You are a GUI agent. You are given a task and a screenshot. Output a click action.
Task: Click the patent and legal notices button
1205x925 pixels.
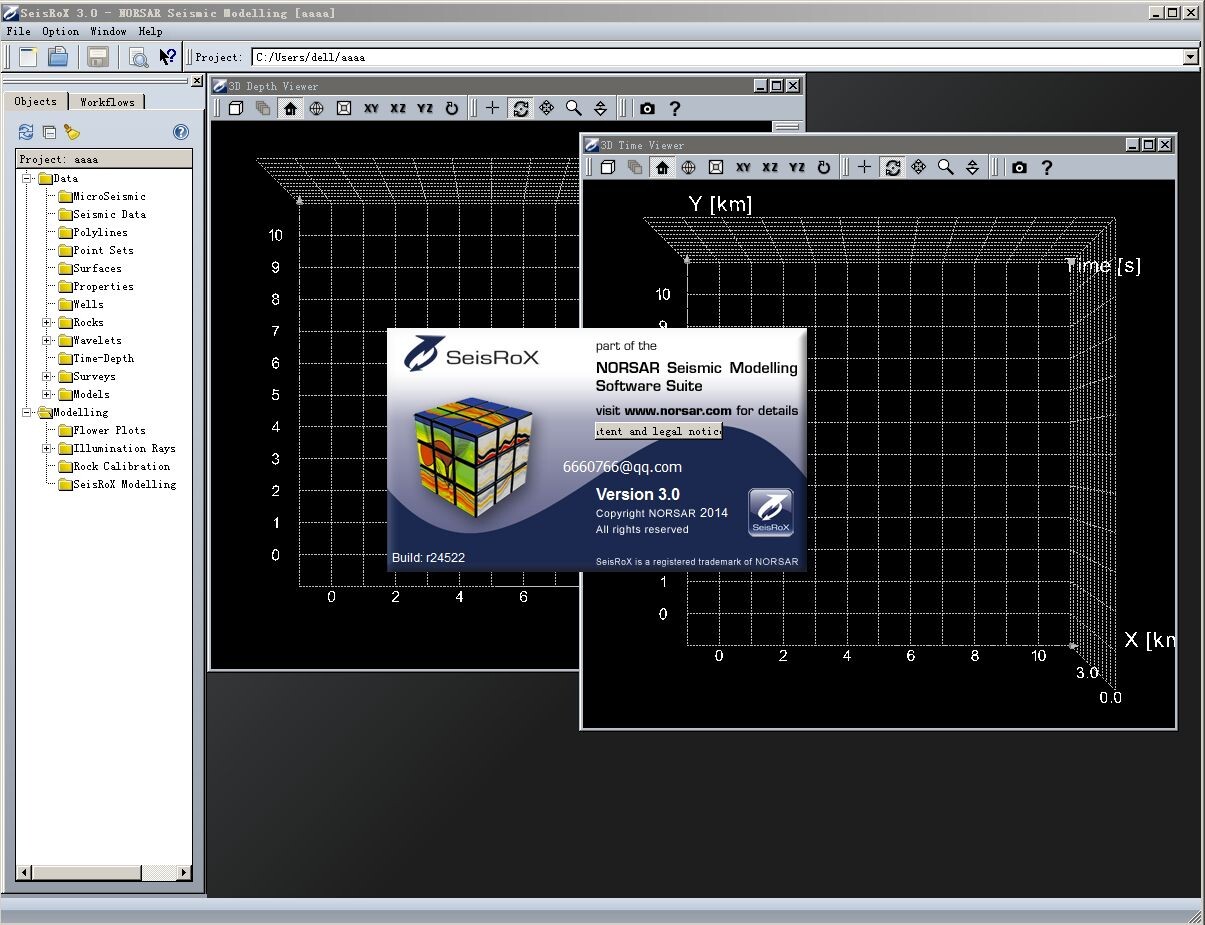[x=658, y=431]
